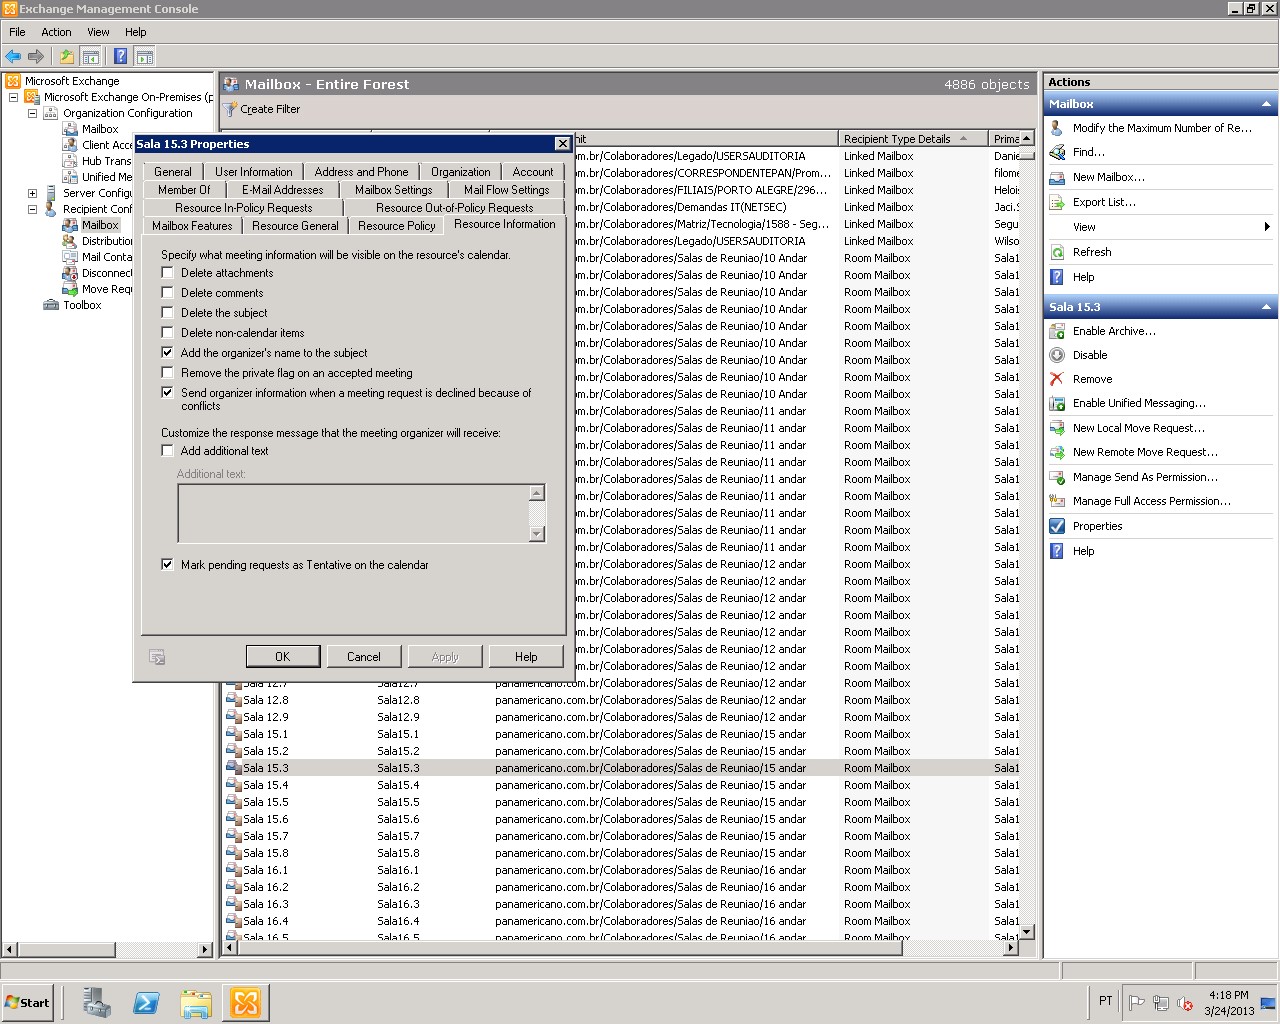The width and height of the screenshot is (1280, 1024).
Task: Click the Enable Archive action icon
Action: pos(1057,331)
